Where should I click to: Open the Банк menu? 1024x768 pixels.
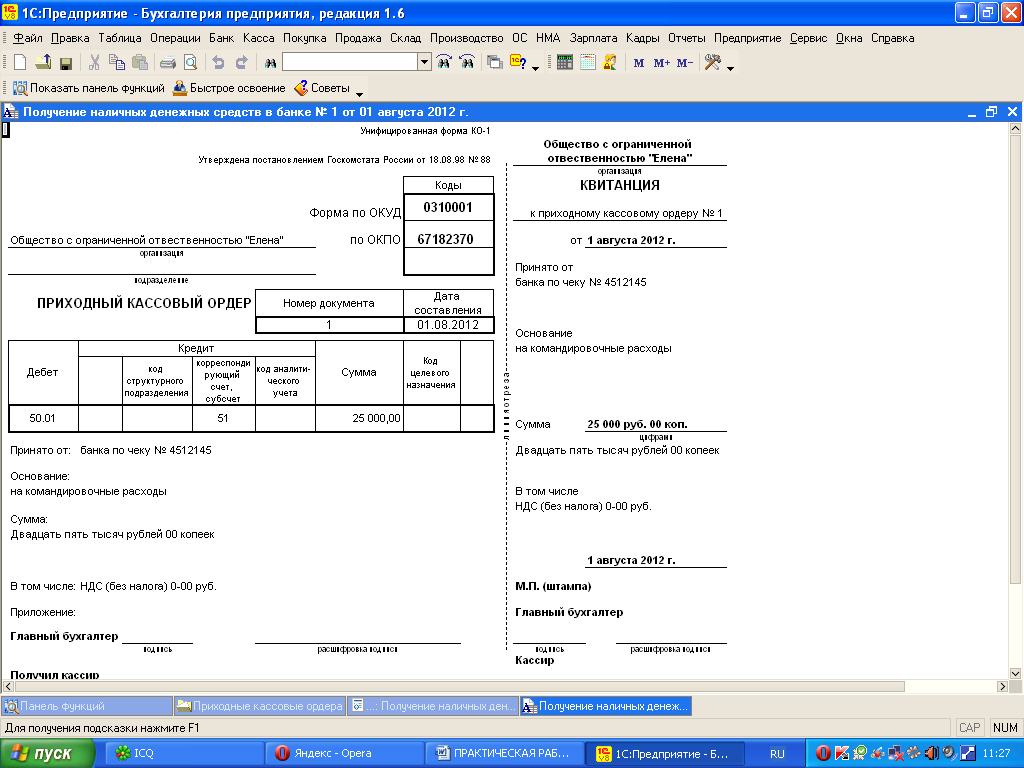tap(221, 38)
